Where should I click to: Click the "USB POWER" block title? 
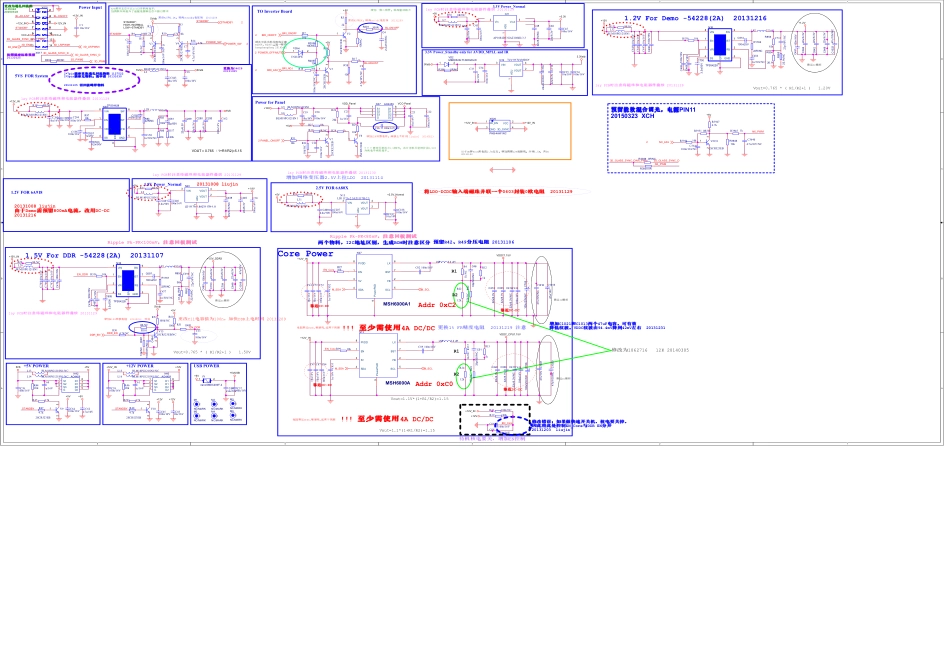pos(207,366)
